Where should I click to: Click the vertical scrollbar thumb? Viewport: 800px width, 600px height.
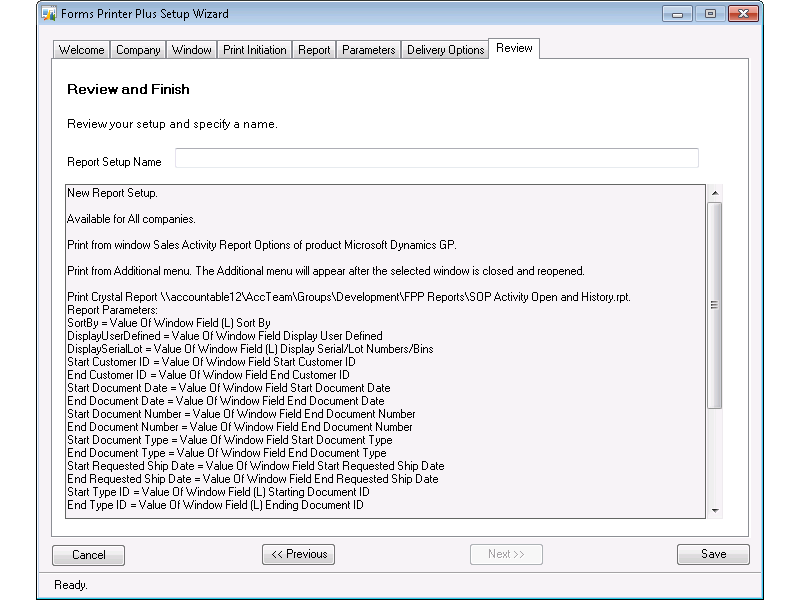714,304
